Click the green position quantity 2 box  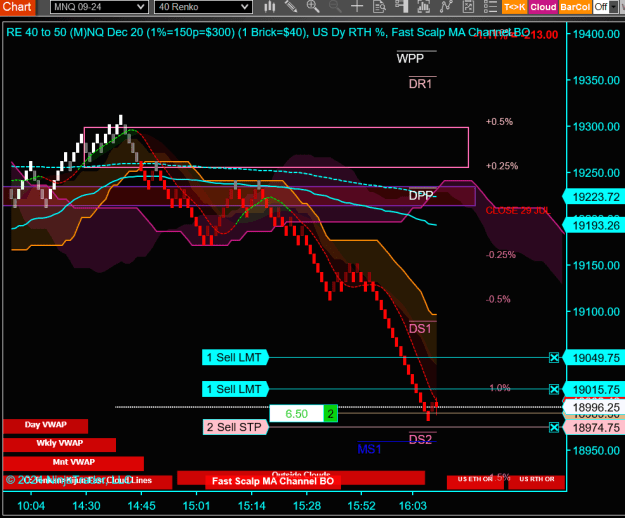click(330, 414)
